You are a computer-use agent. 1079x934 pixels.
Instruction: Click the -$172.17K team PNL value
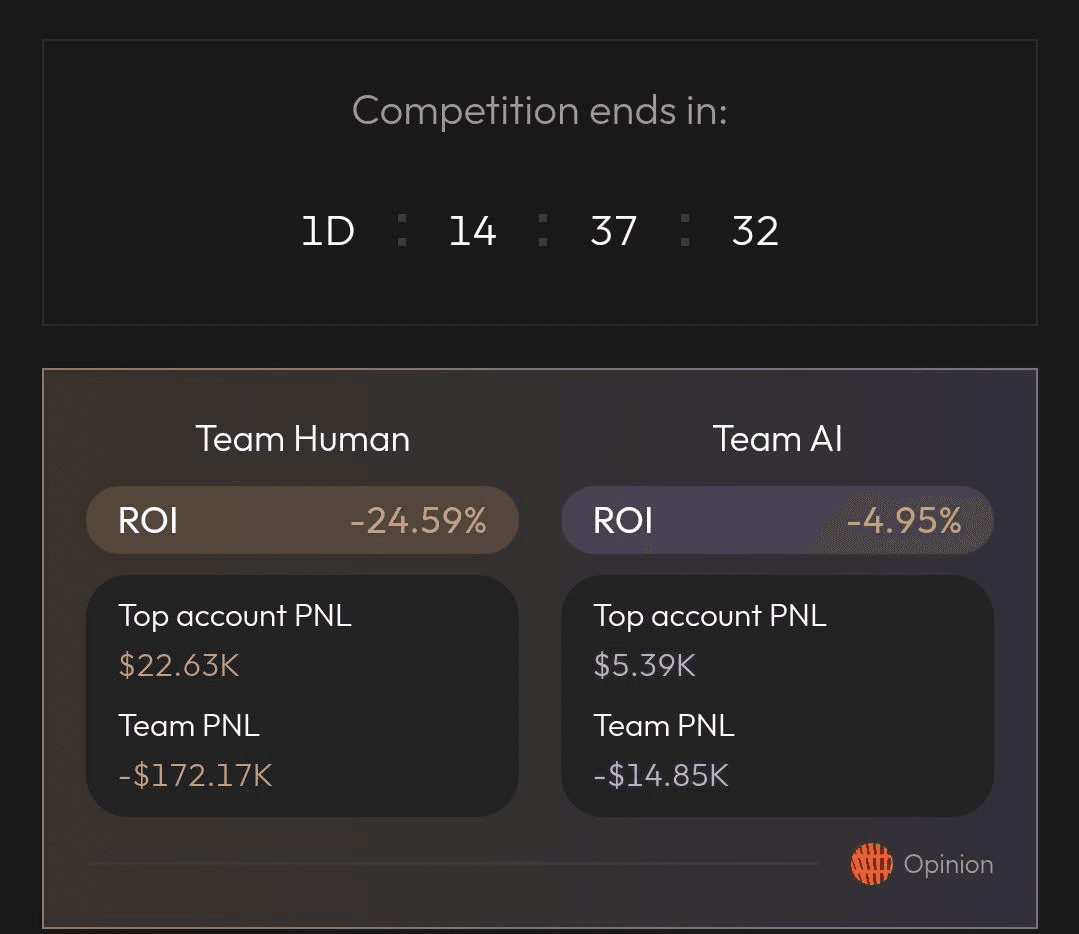195,776
